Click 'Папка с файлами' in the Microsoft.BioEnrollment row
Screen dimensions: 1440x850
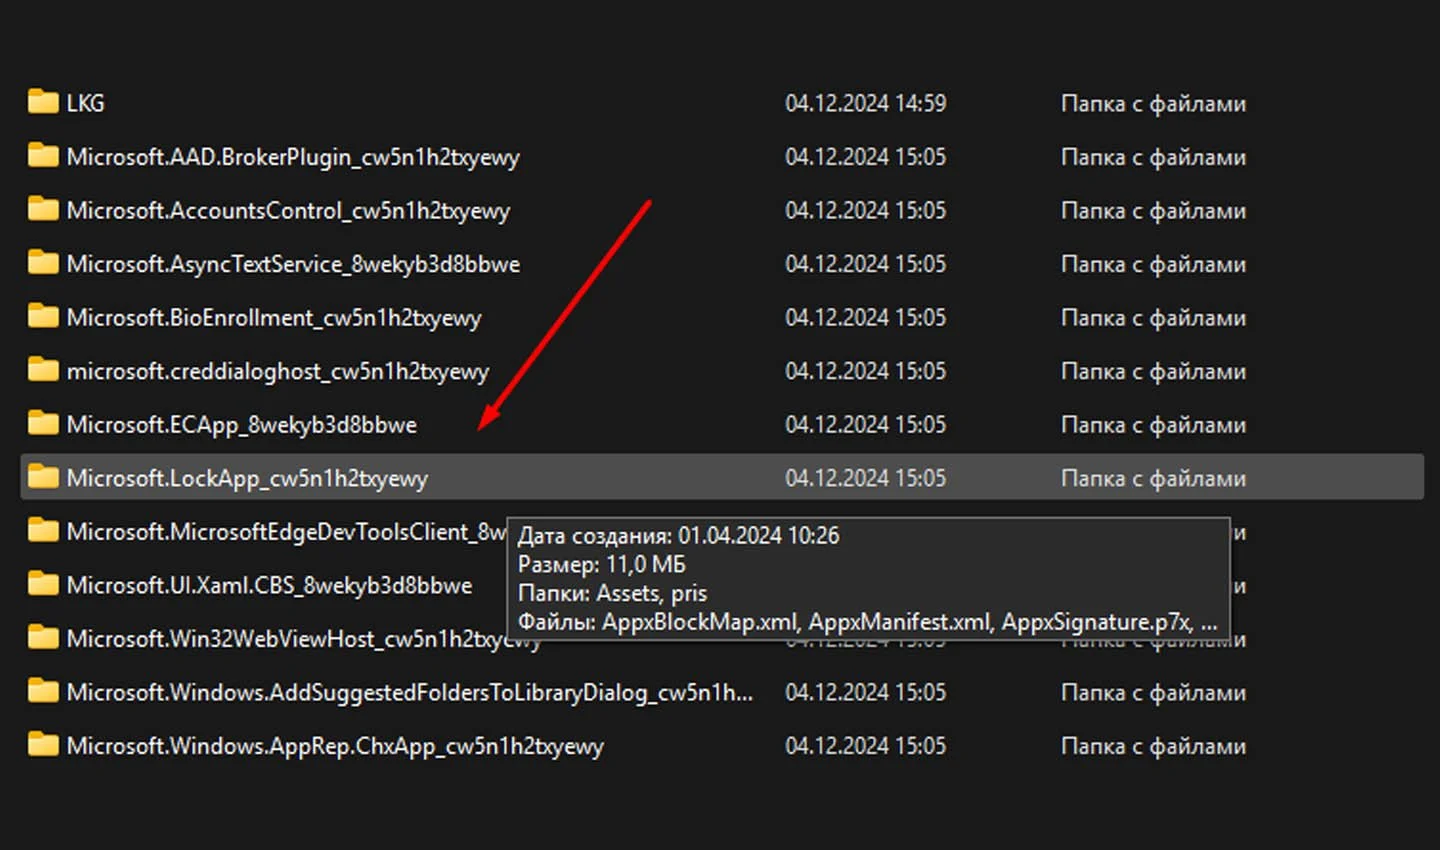1153,318
